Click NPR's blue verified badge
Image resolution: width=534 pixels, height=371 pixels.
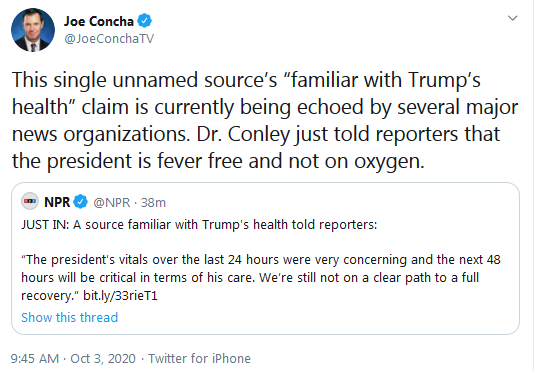click(80, 202)
